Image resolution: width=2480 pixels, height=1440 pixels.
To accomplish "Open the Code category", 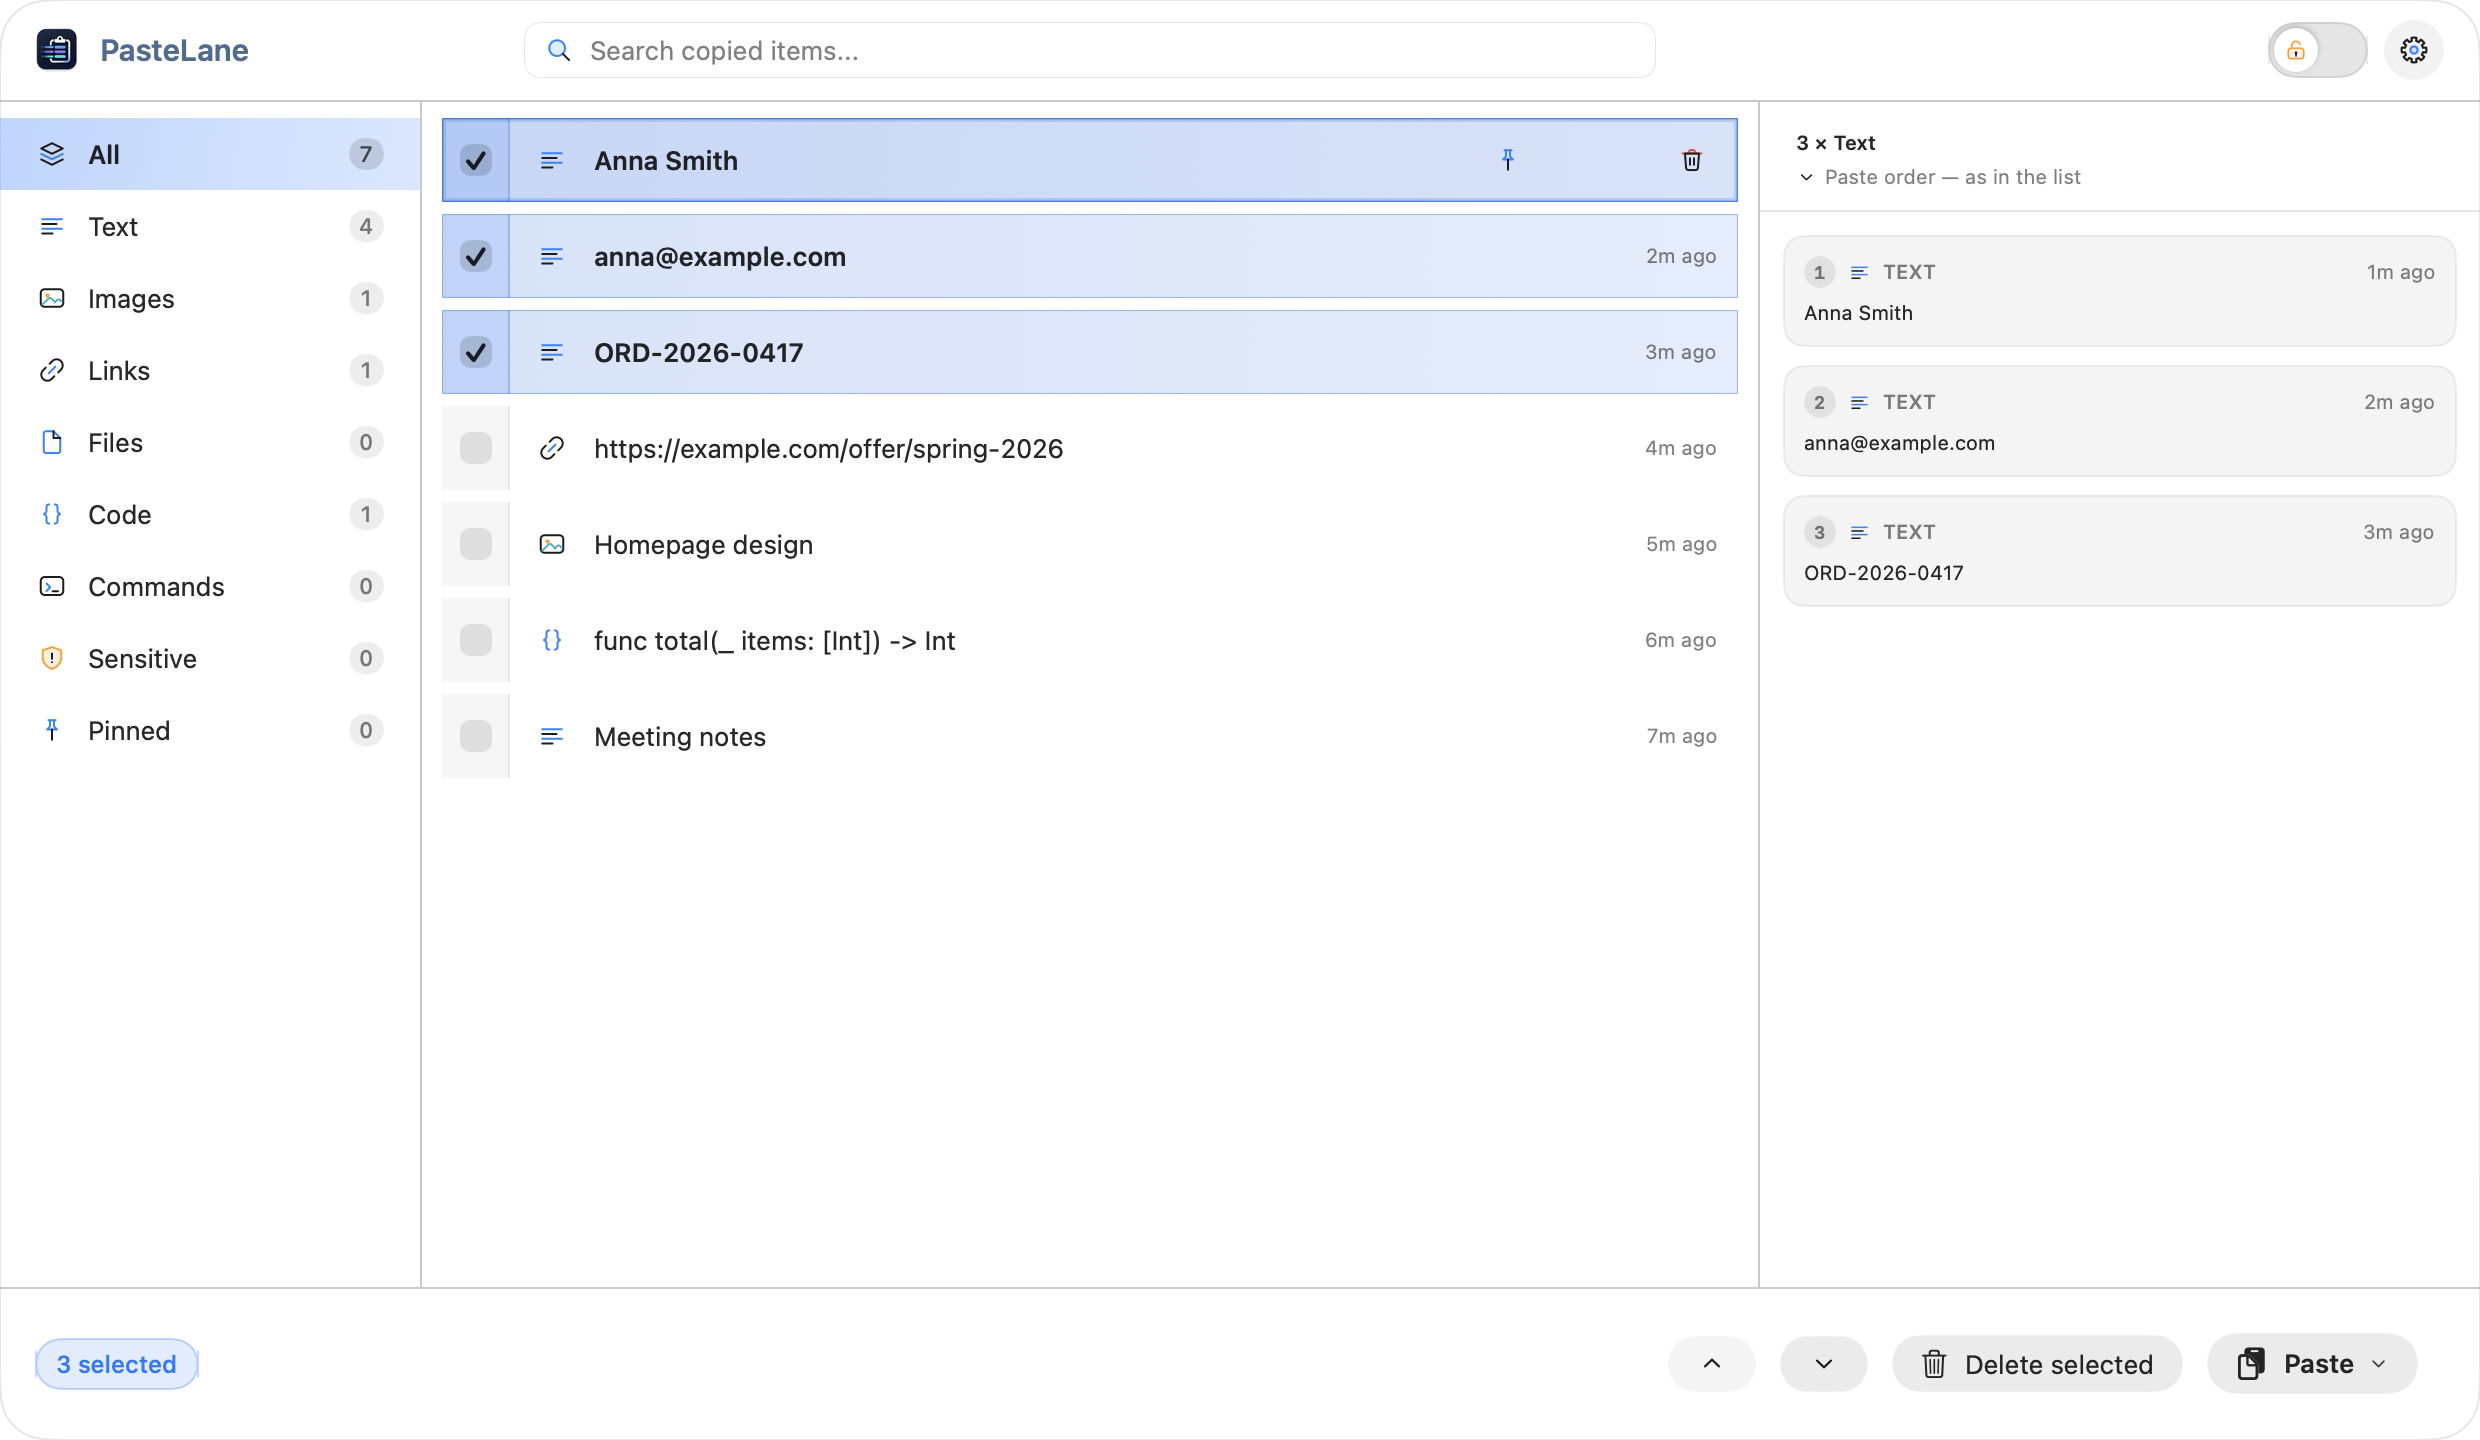I will [x=210, y=514].
